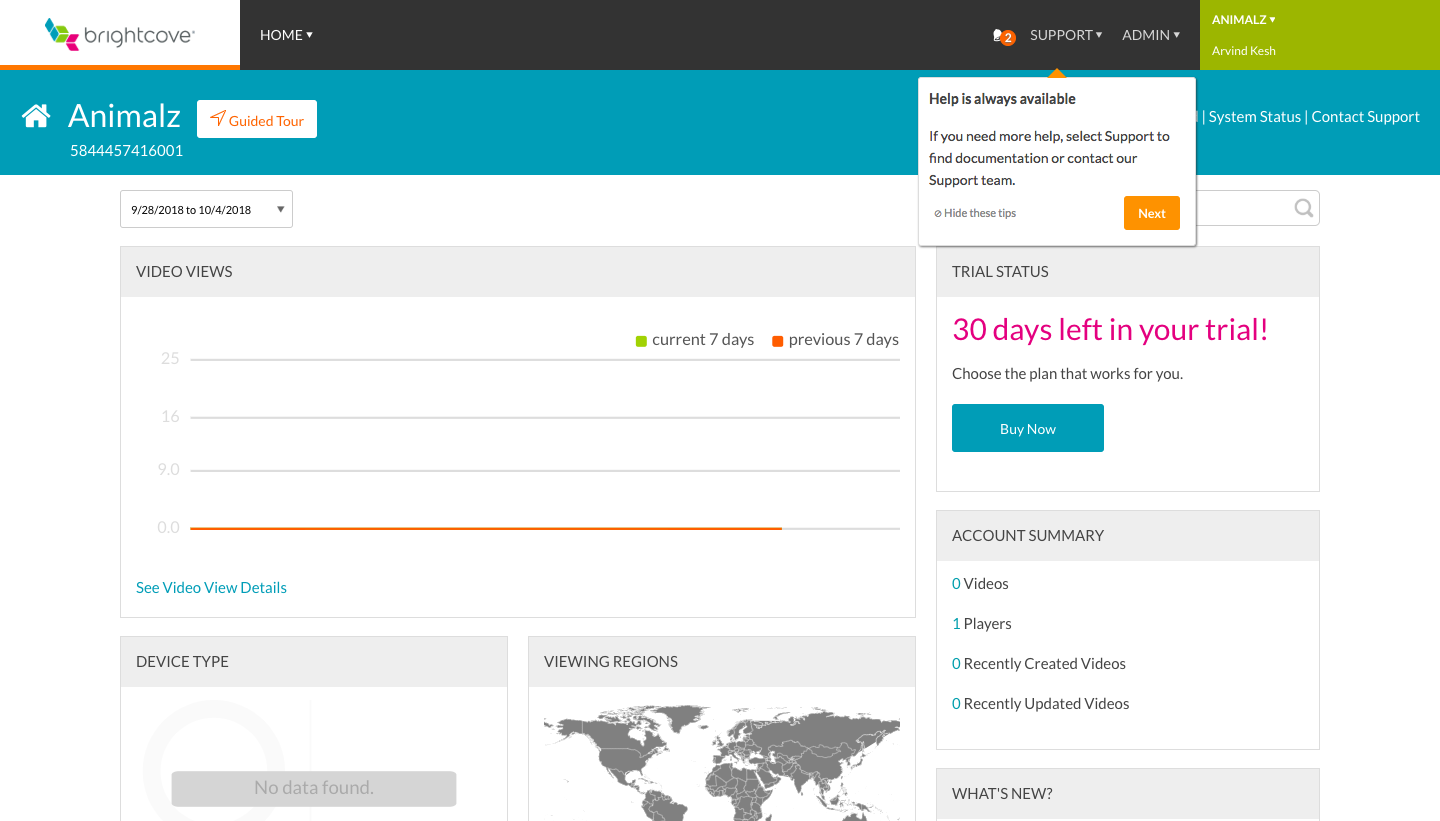Open the ADMIN menu
This screenshot has width=1440, height=821.
(1151, 35)
